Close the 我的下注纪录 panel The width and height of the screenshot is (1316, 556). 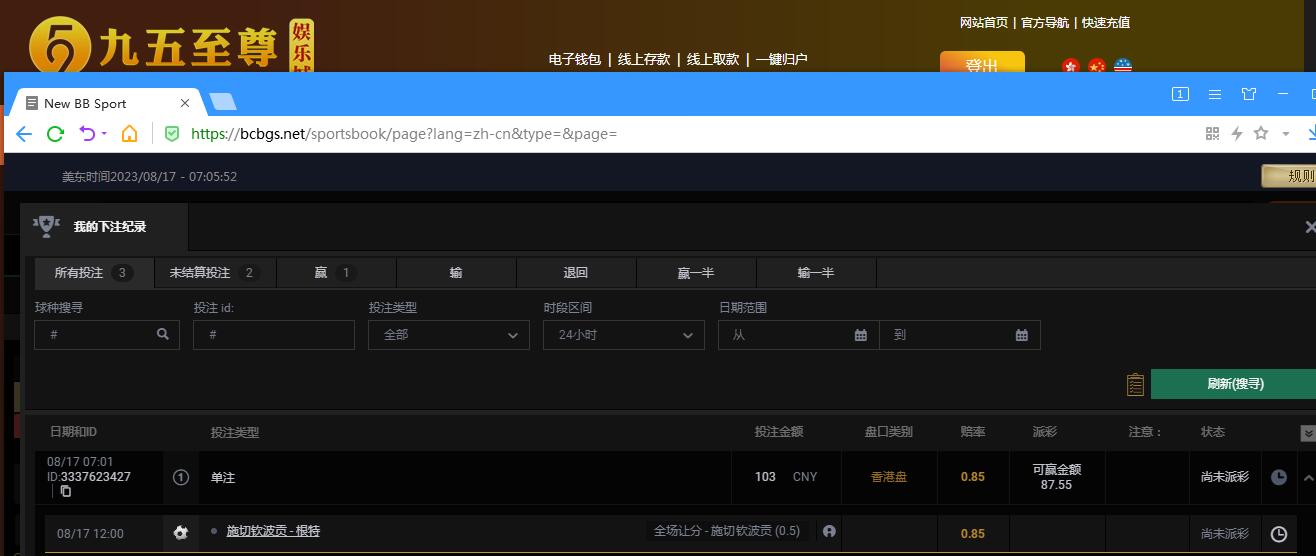pos(1310,227)
